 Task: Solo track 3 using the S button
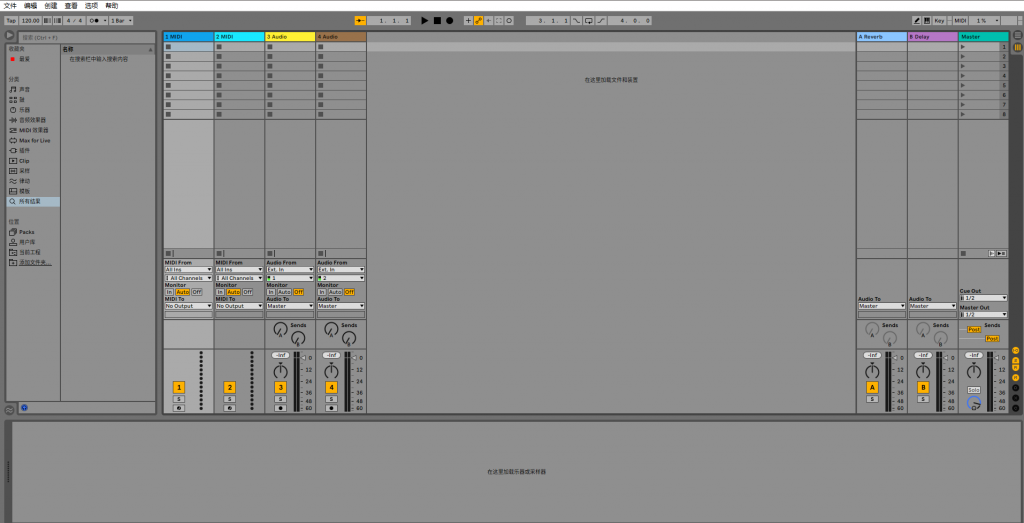[281, 399]
